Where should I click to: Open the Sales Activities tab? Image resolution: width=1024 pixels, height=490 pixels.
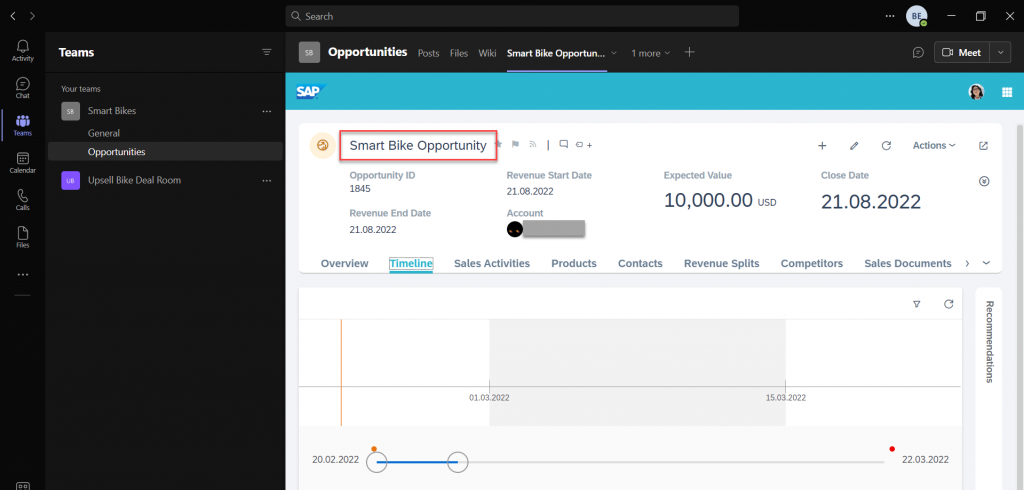coord(492,263)
